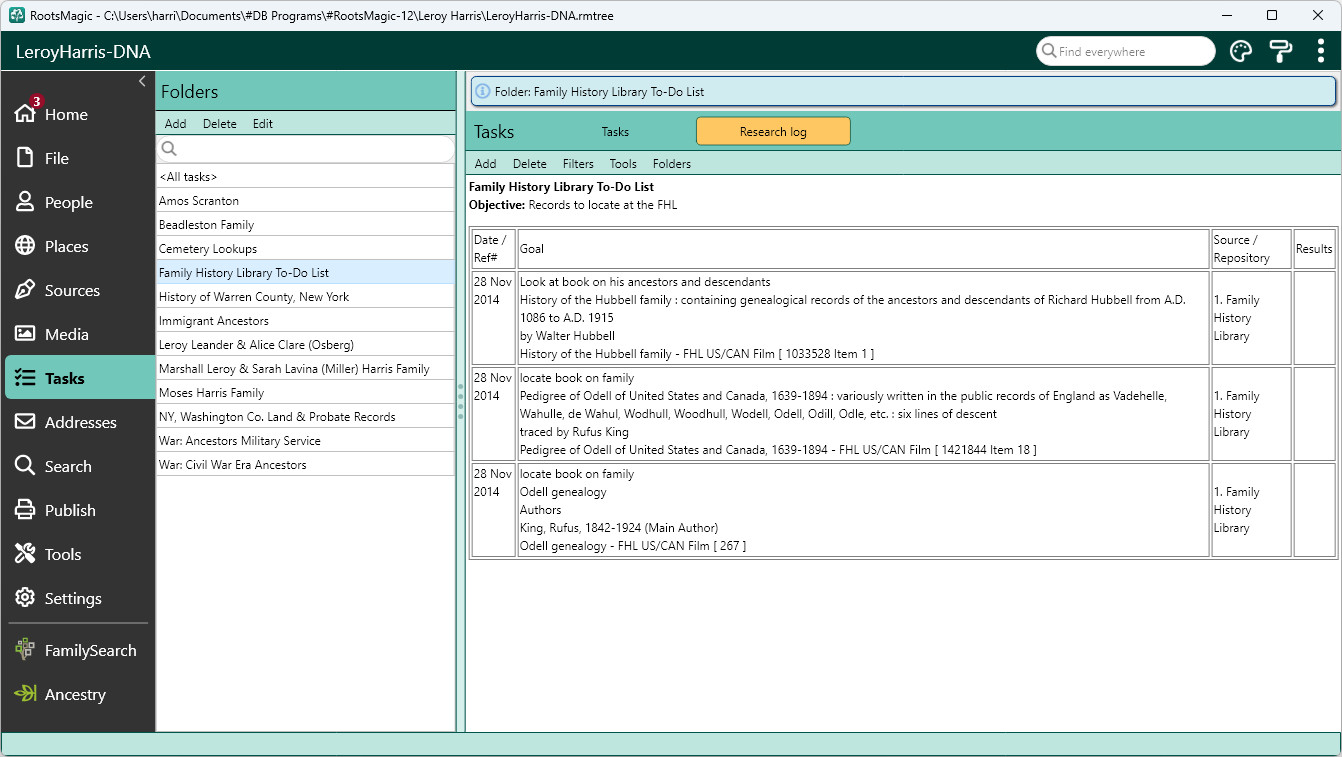The height and width of the screenshot is (757, 1342).
Task: Open the Publish printer icon
Action: (x=25, y=510)
